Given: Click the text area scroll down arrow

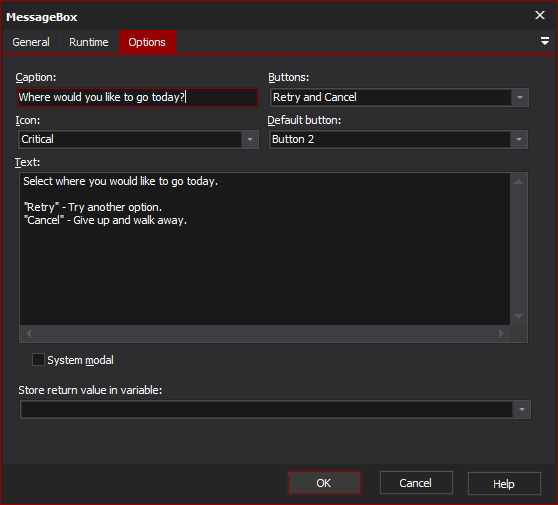Looking at the screenshot, I should point(518,316).
